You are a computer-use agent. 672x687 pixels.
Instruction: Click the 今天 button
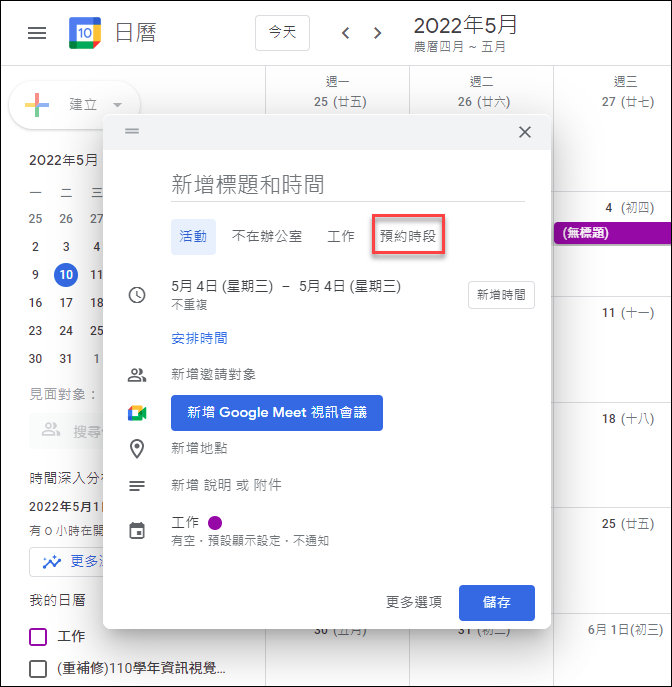tap(283, 33)
